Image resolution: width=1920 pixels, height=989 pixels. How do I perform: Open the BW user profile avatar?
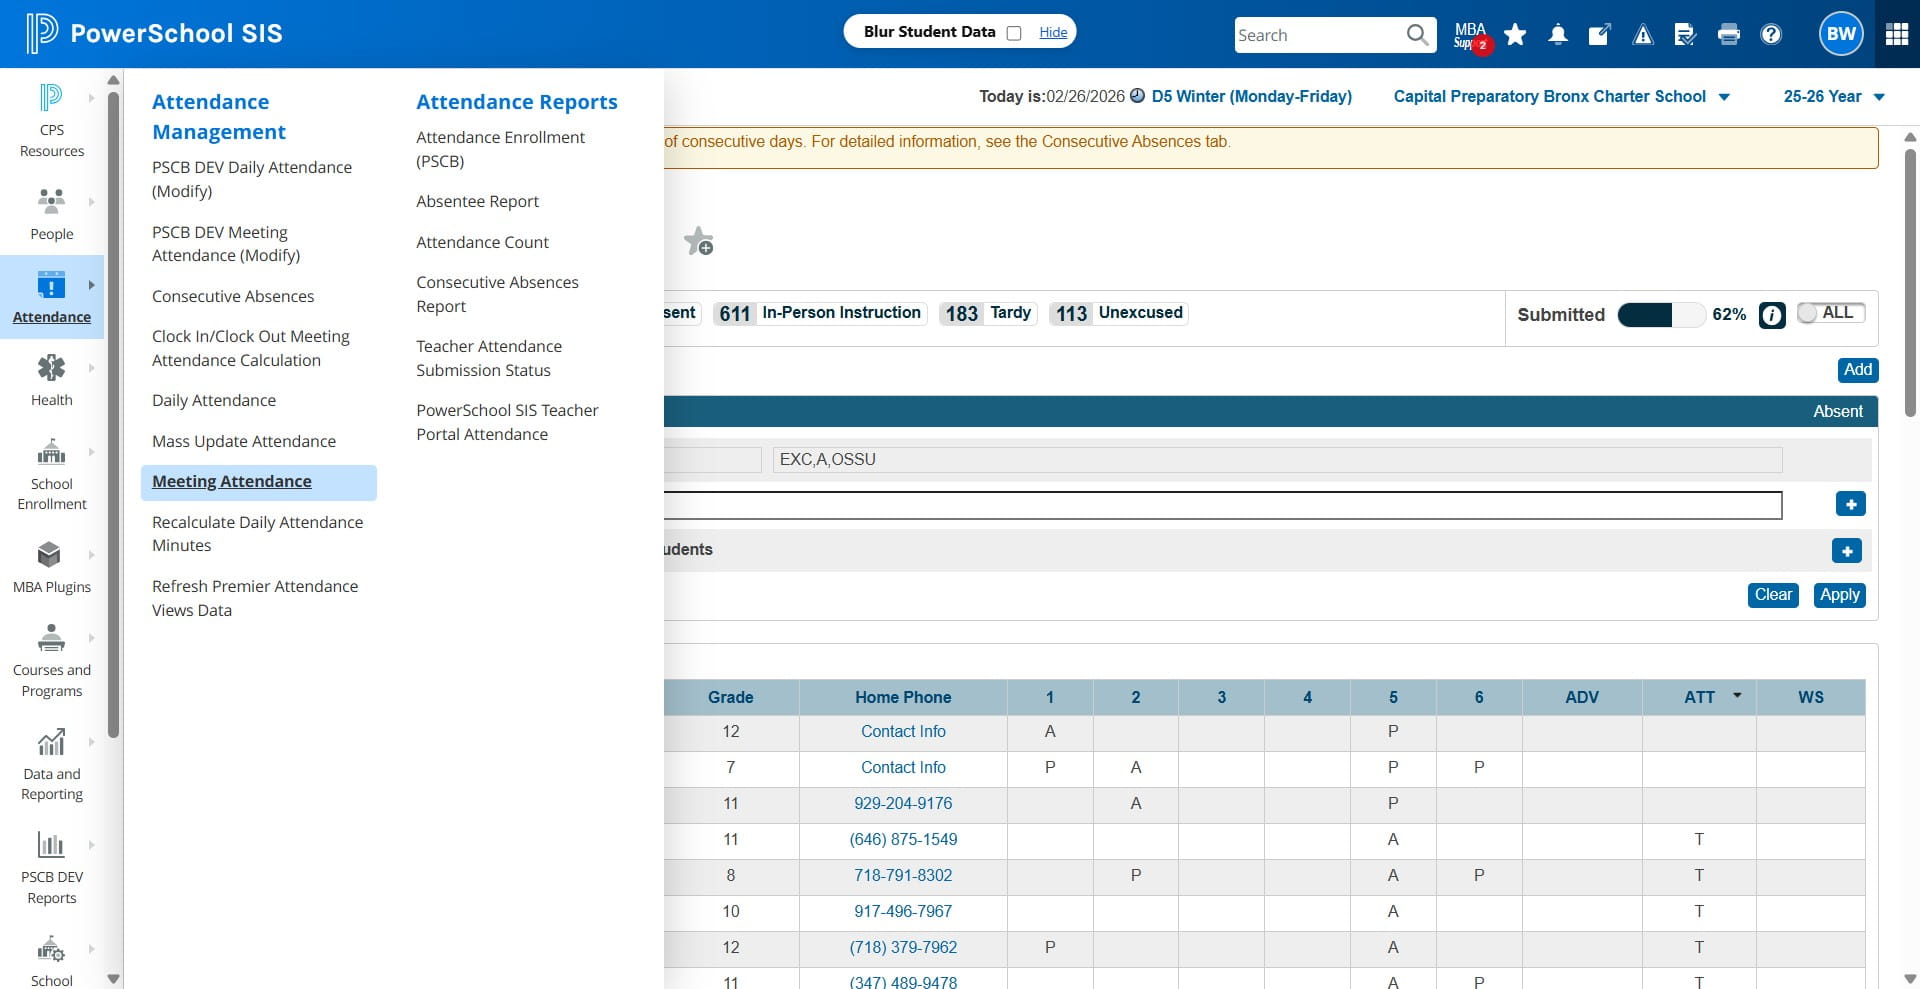pos(1841,34)
